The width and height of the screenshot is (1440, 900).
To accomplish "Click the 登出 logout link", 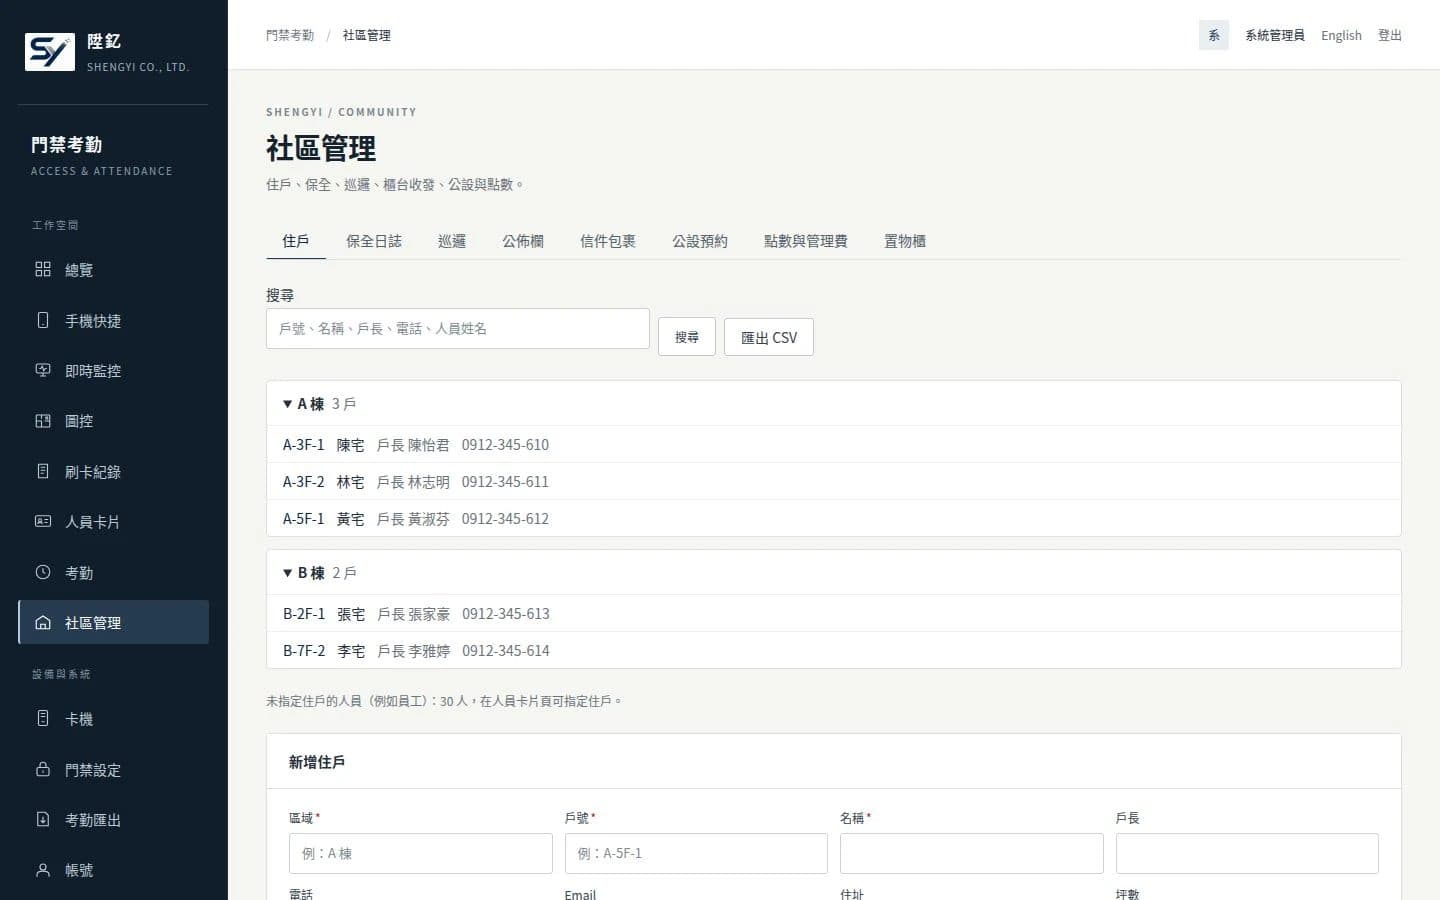I will pyautogui.click(x=1390, y=35).
